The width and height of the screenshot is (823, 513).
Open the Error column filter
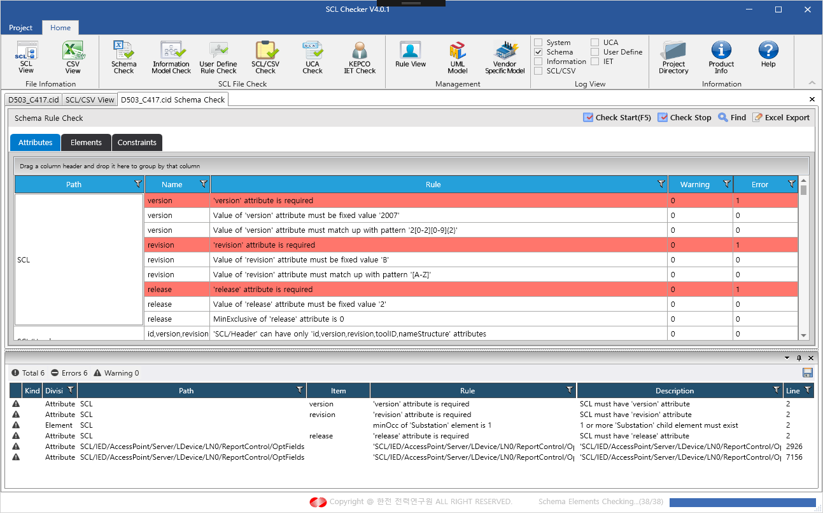point(791,184)
